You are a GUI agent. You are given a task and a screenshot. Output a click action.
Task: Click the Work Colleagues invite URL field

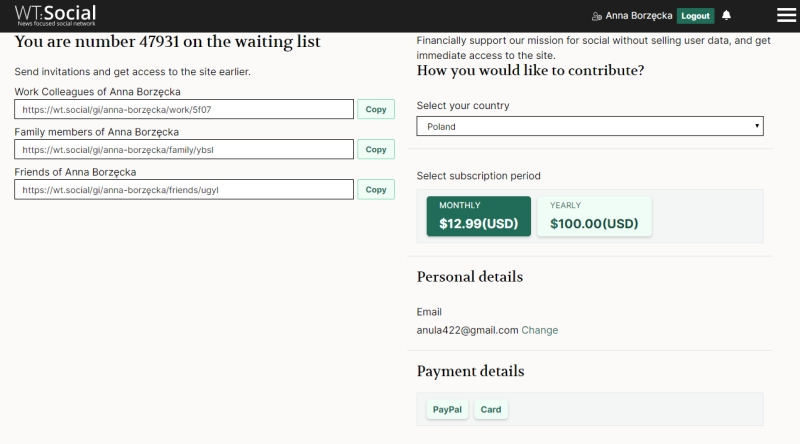(x=184, y=109)
